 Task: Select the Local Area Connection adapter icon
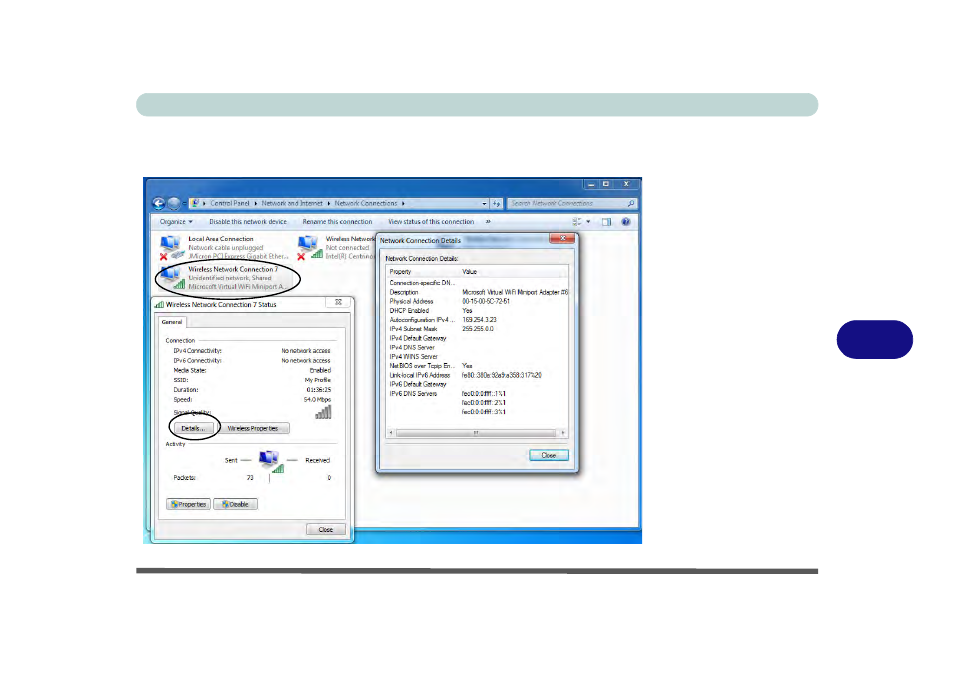pyautogui.click(x=171, y=247)
